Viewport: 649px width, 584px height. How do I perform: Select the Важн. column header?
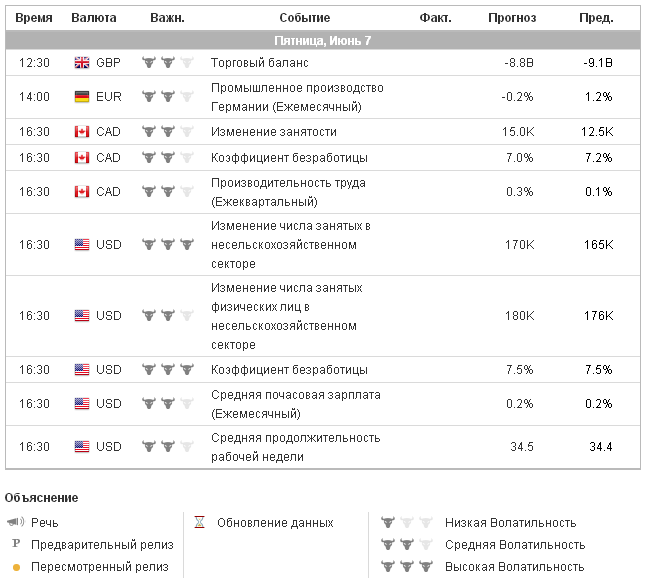coord(167,18)
